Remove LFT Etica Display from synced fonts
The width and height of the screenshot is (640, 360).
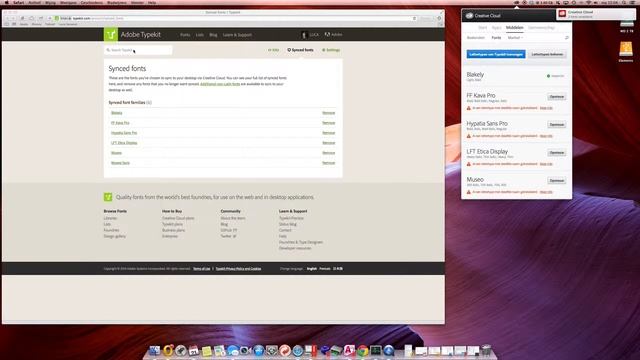[329, 143]
